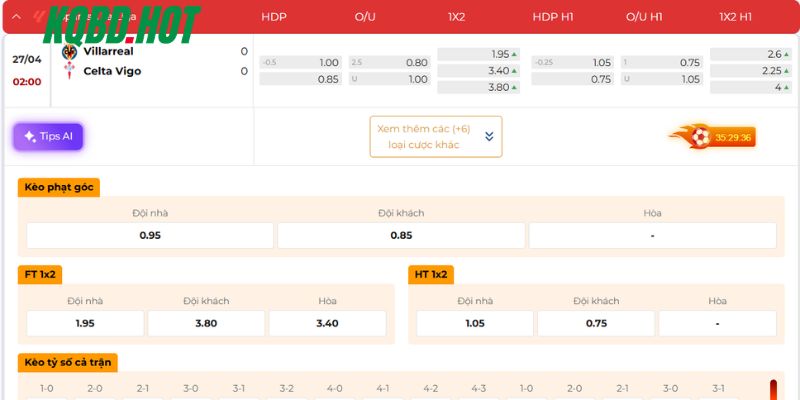Select HT 1x2 Đội nhà 1.05
800x400 pixels.
pos(475,323)
